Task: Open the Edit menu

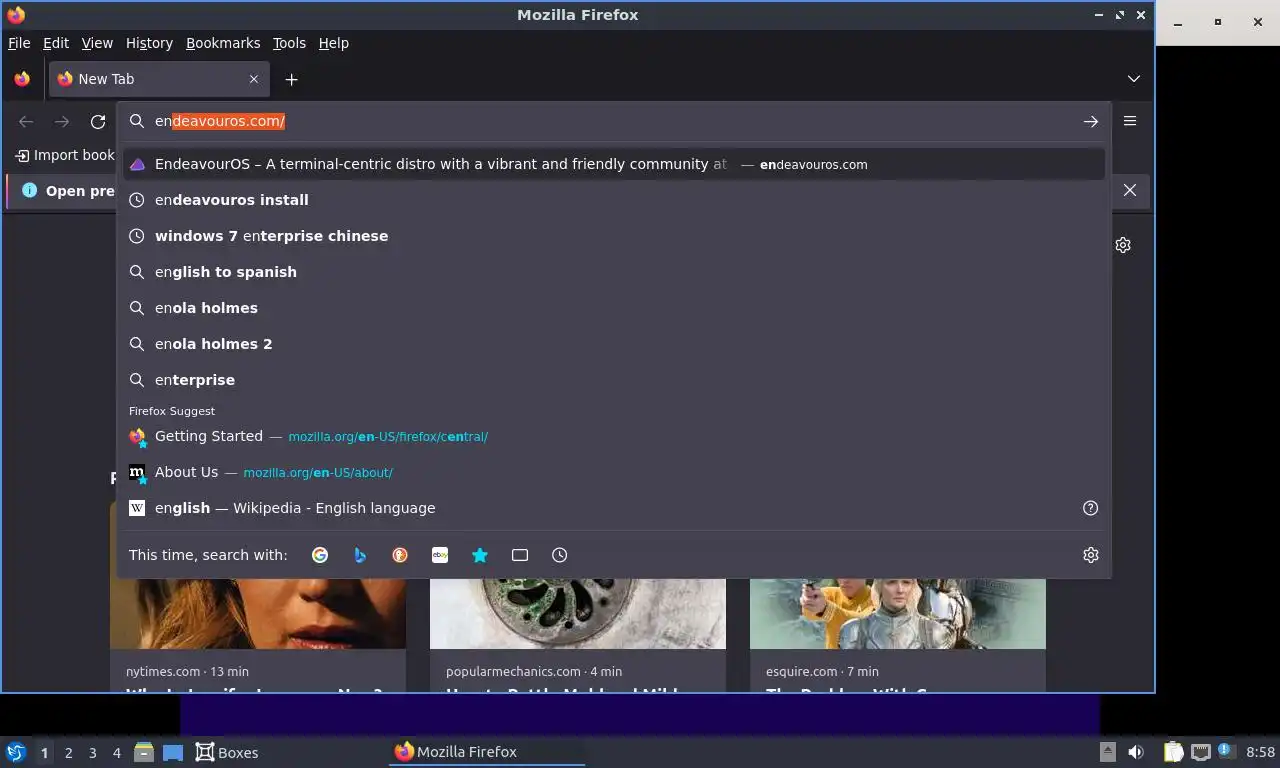Action: [x=56, y=43]
